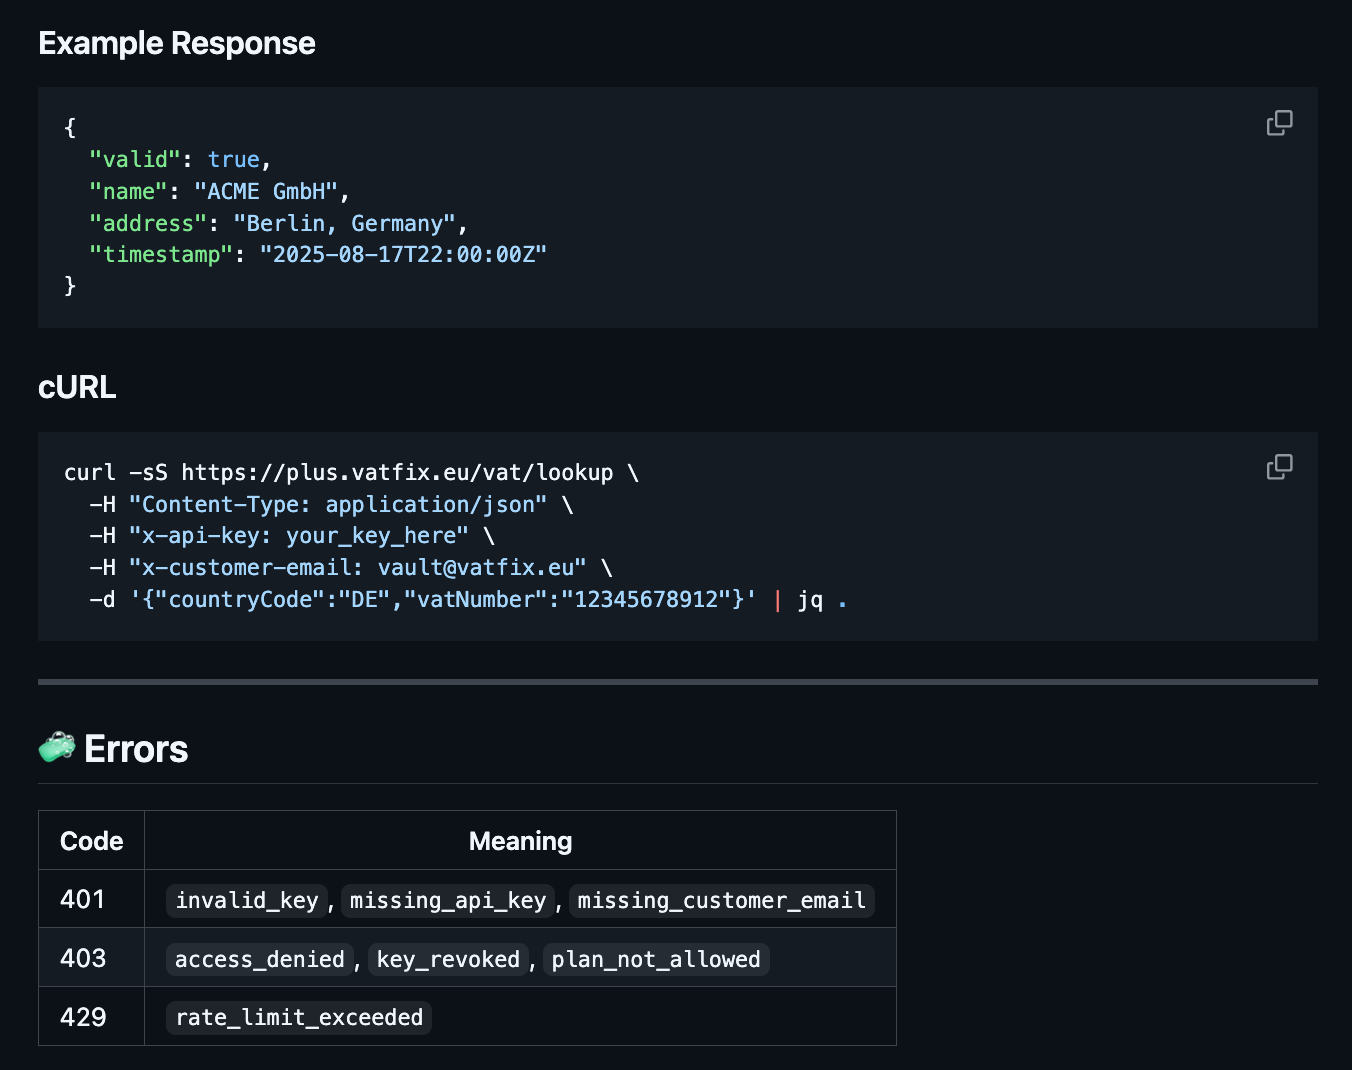Click the missing_customer_email error code

[x=721, y=901]
